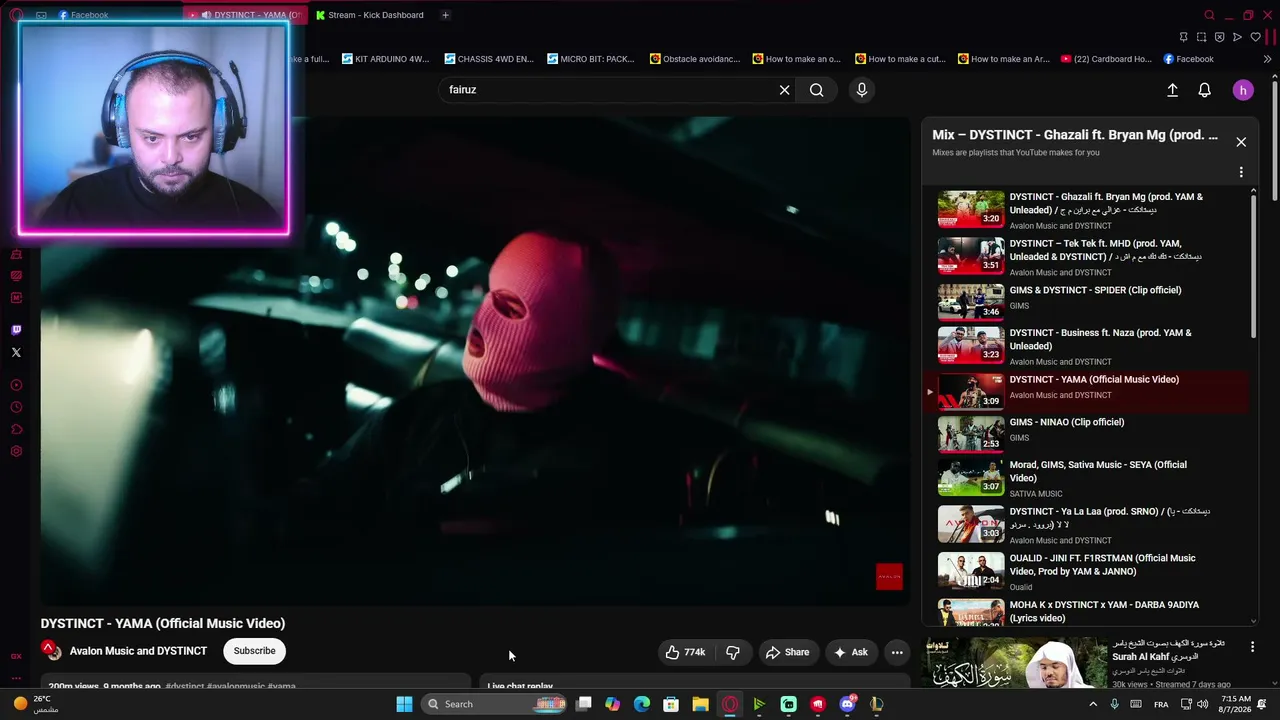Open Extensions from the sidebar puzzle icon

click(x=16, y=429)
